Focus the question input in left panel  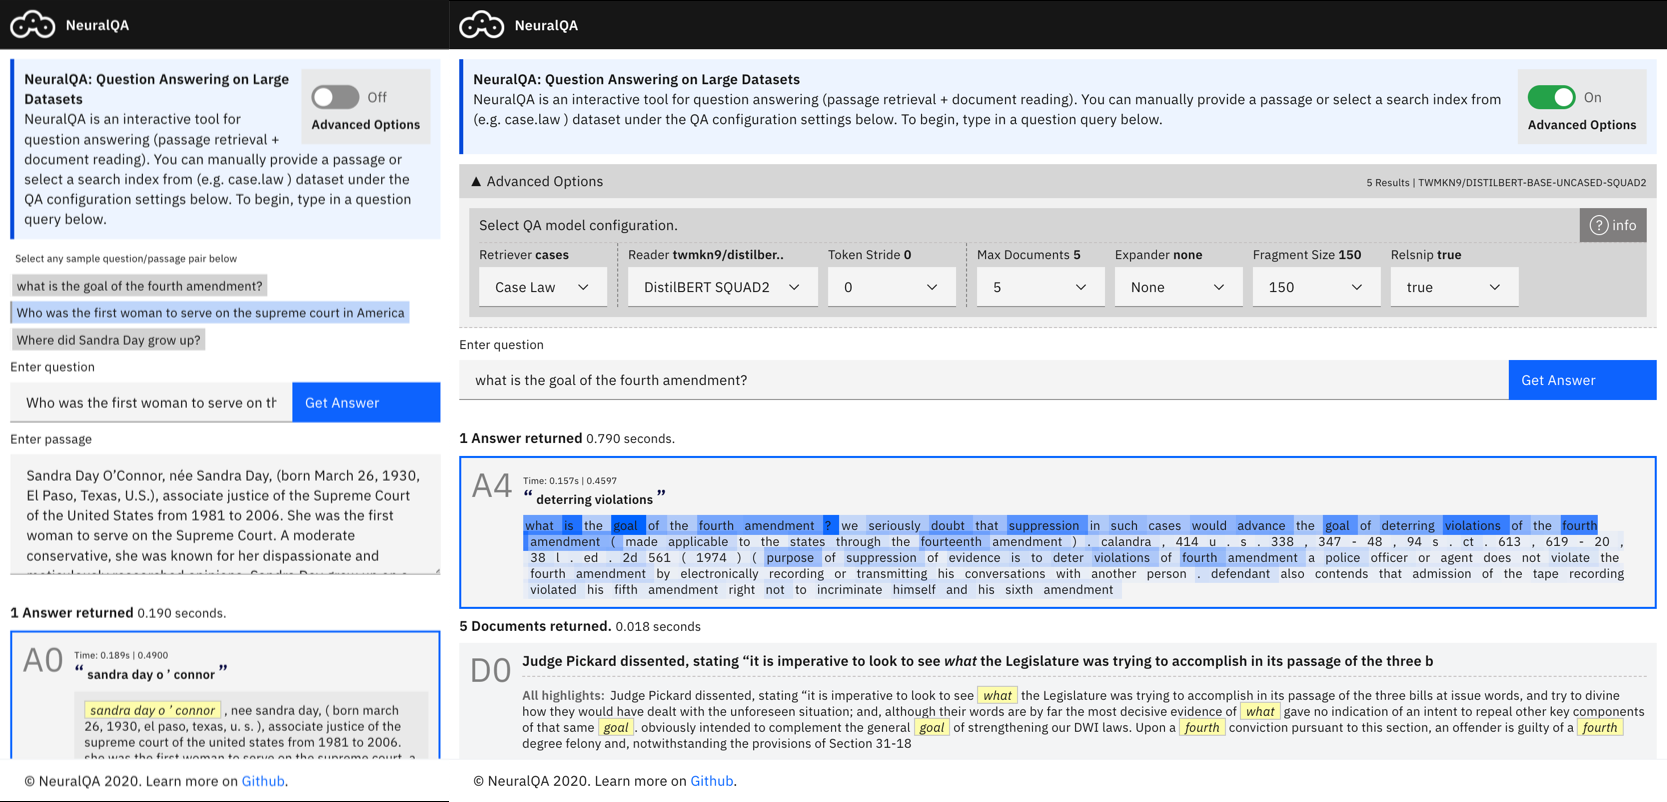pyautogui.click(x=151, y=402)
